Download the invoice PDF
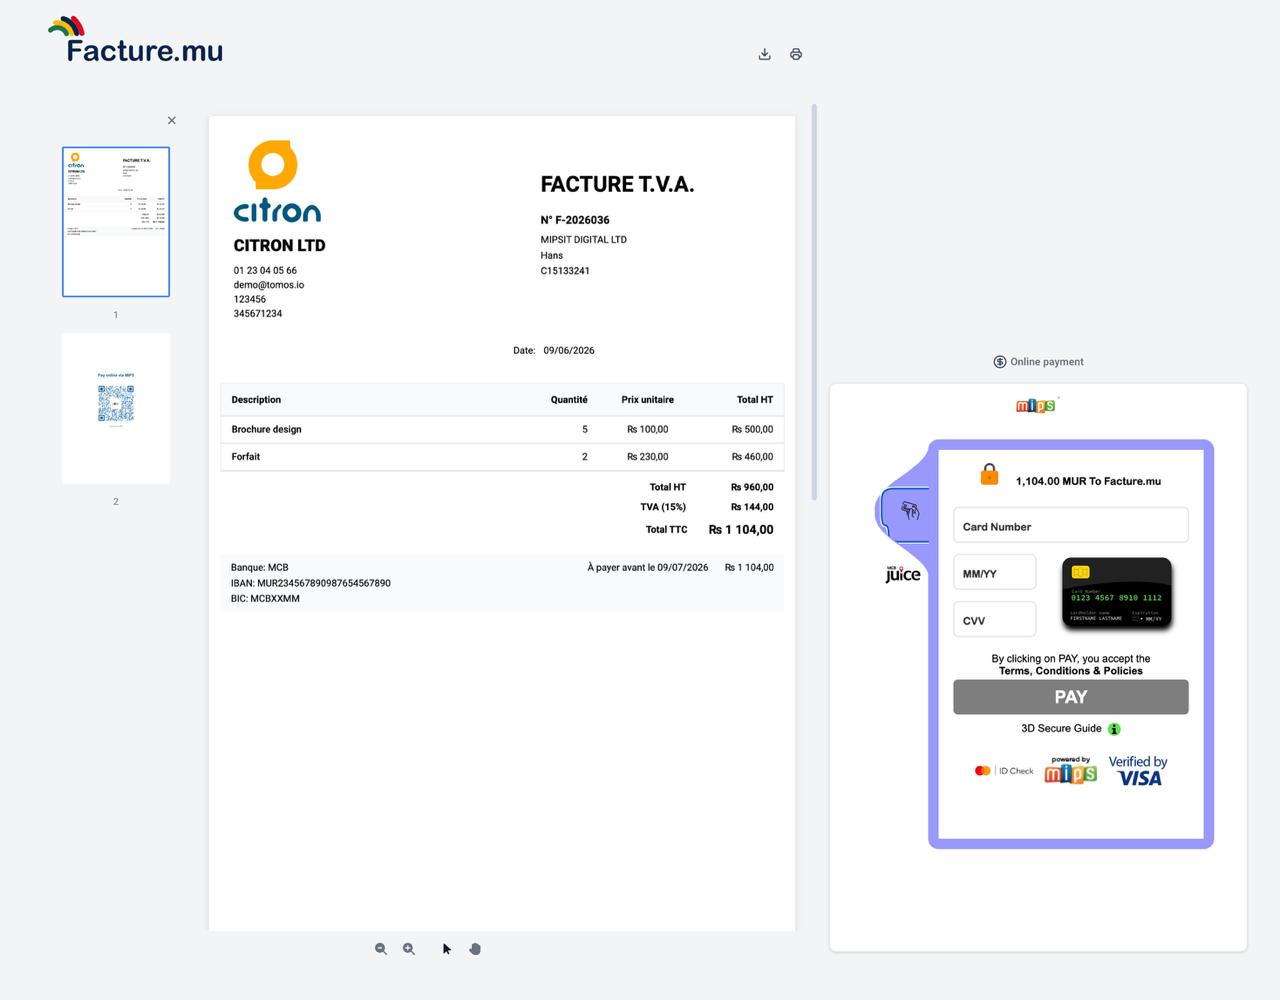 point(764,54)
